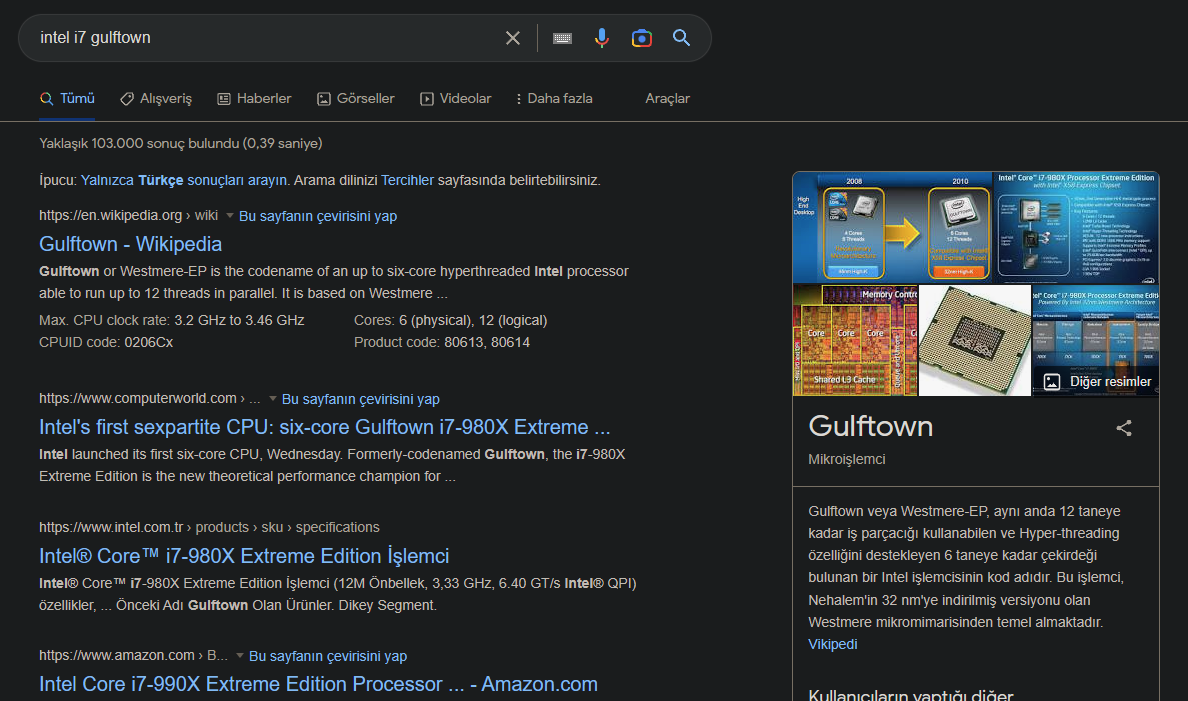Translate the Wikipedia result page
Image resolution: width=1188 pixels, height=701 pixels.
tap(318, 216)
